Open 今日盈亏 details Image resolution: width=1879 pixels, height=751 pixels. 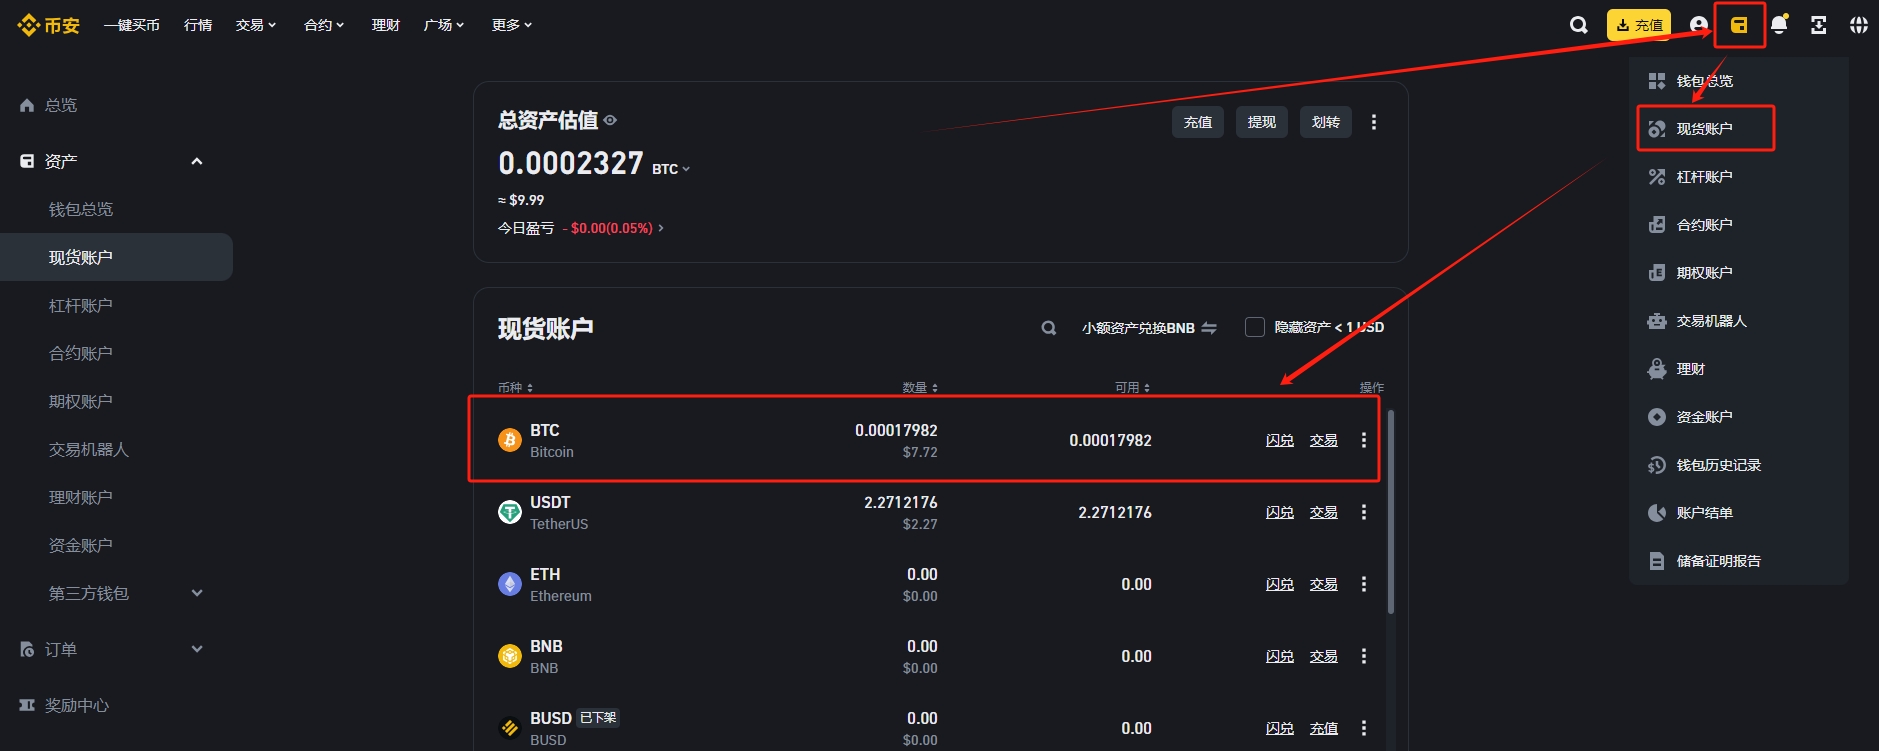[581, 228]
